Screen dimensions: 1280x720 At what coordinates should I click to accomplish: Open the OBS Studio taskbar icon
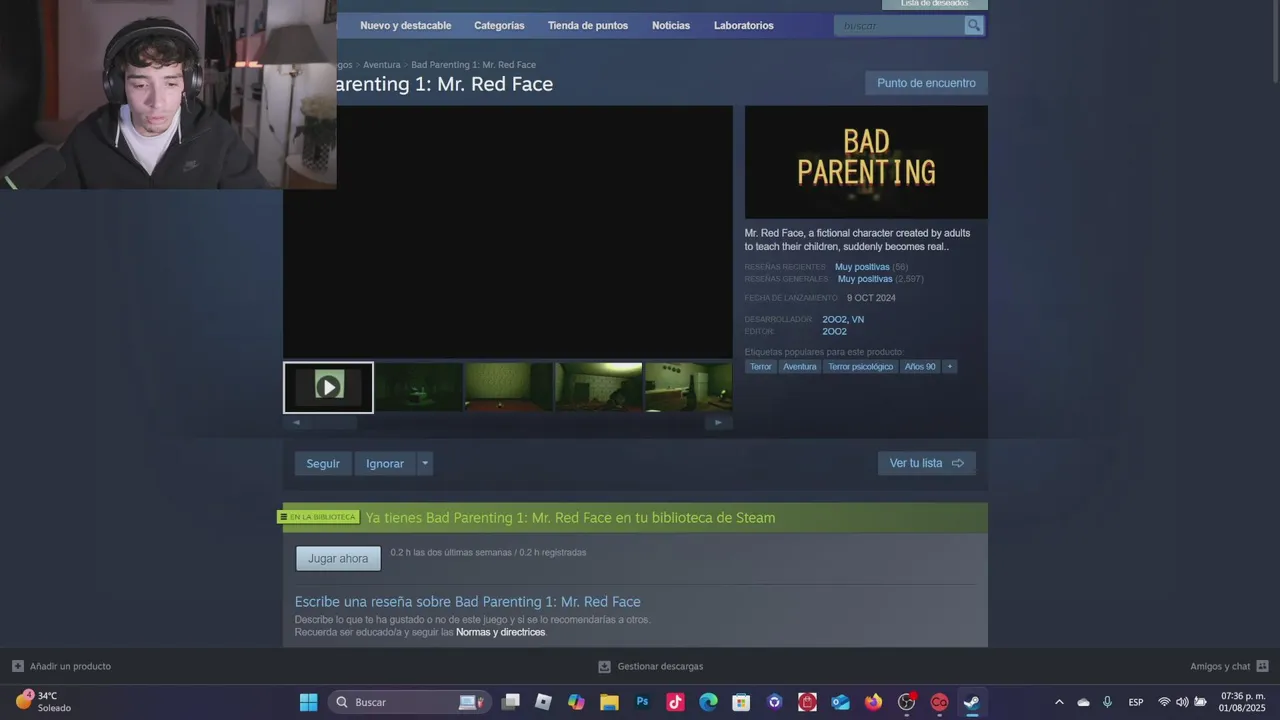(x=906, y=702)
